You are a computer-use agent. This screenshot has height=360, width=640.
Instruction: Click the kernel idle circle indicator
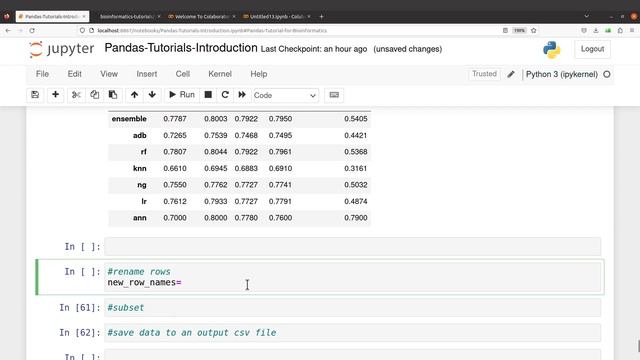click(x=607, y=74)
